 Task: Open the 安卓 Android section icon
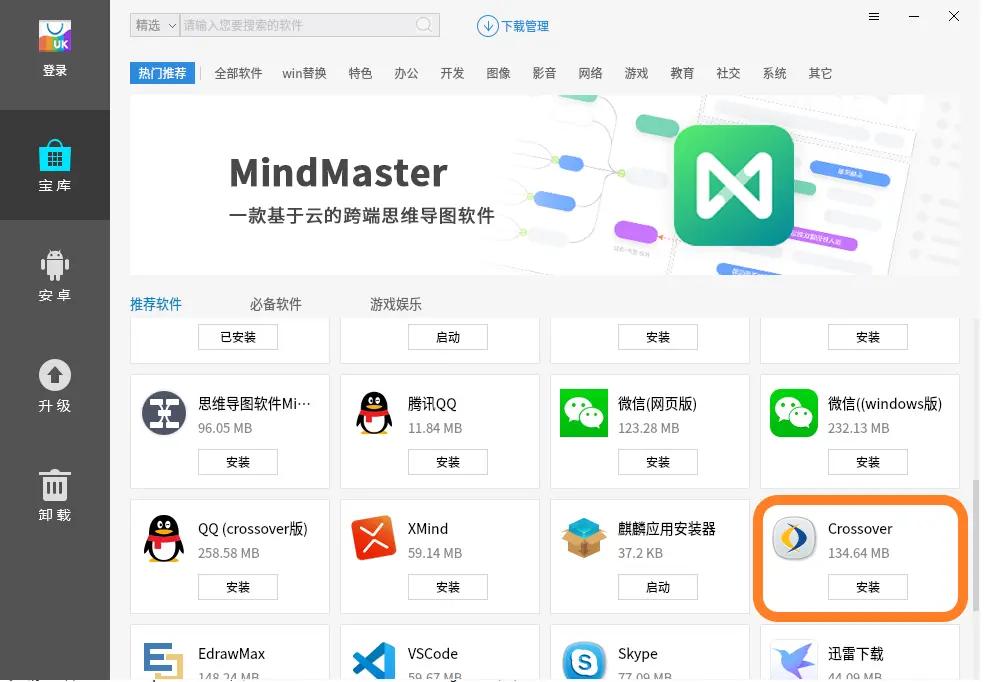click(x=54, y=264)
